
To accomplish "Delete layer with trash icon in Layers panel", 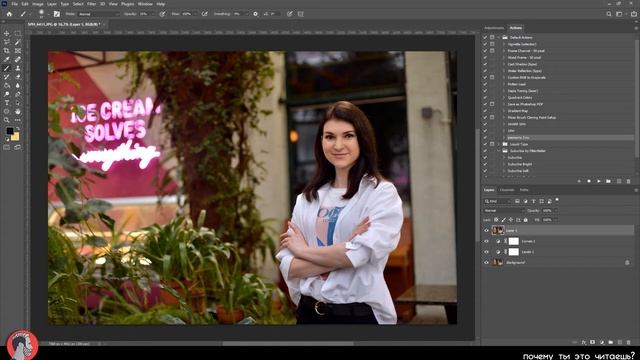I will [x=629, y=342].
